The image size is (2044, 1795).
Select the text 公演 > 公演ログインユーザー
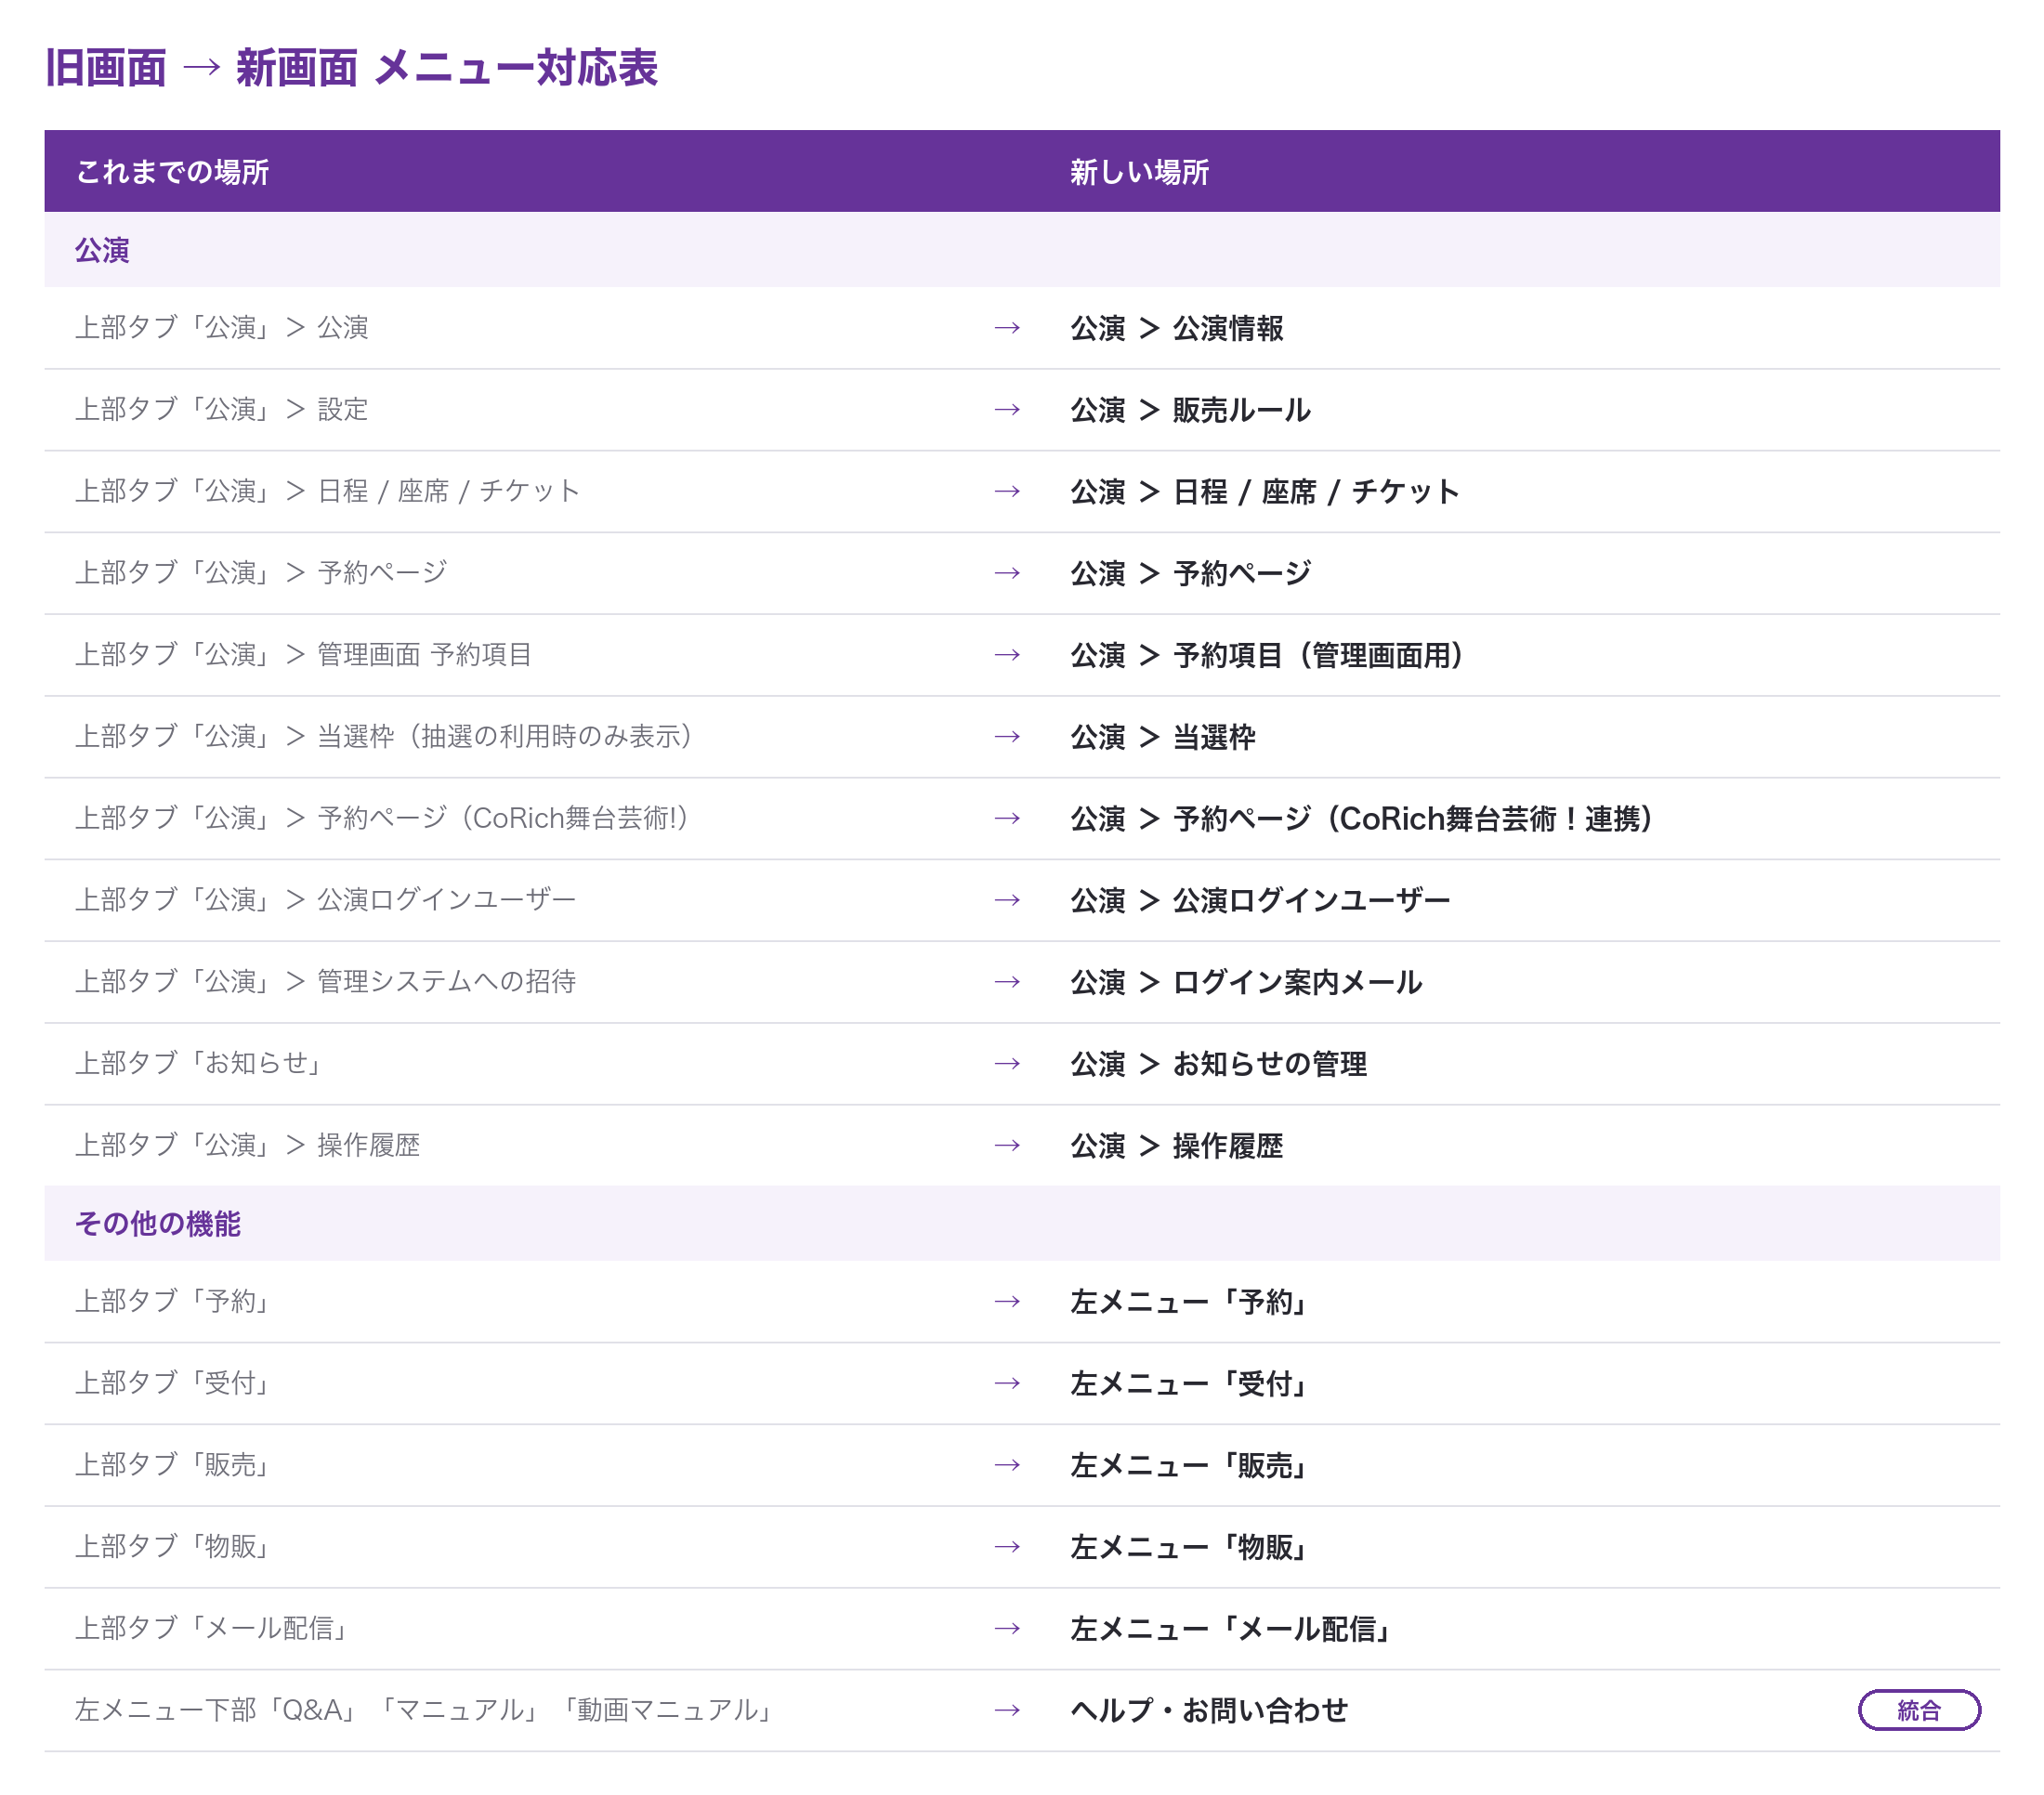pos(1260,901)
